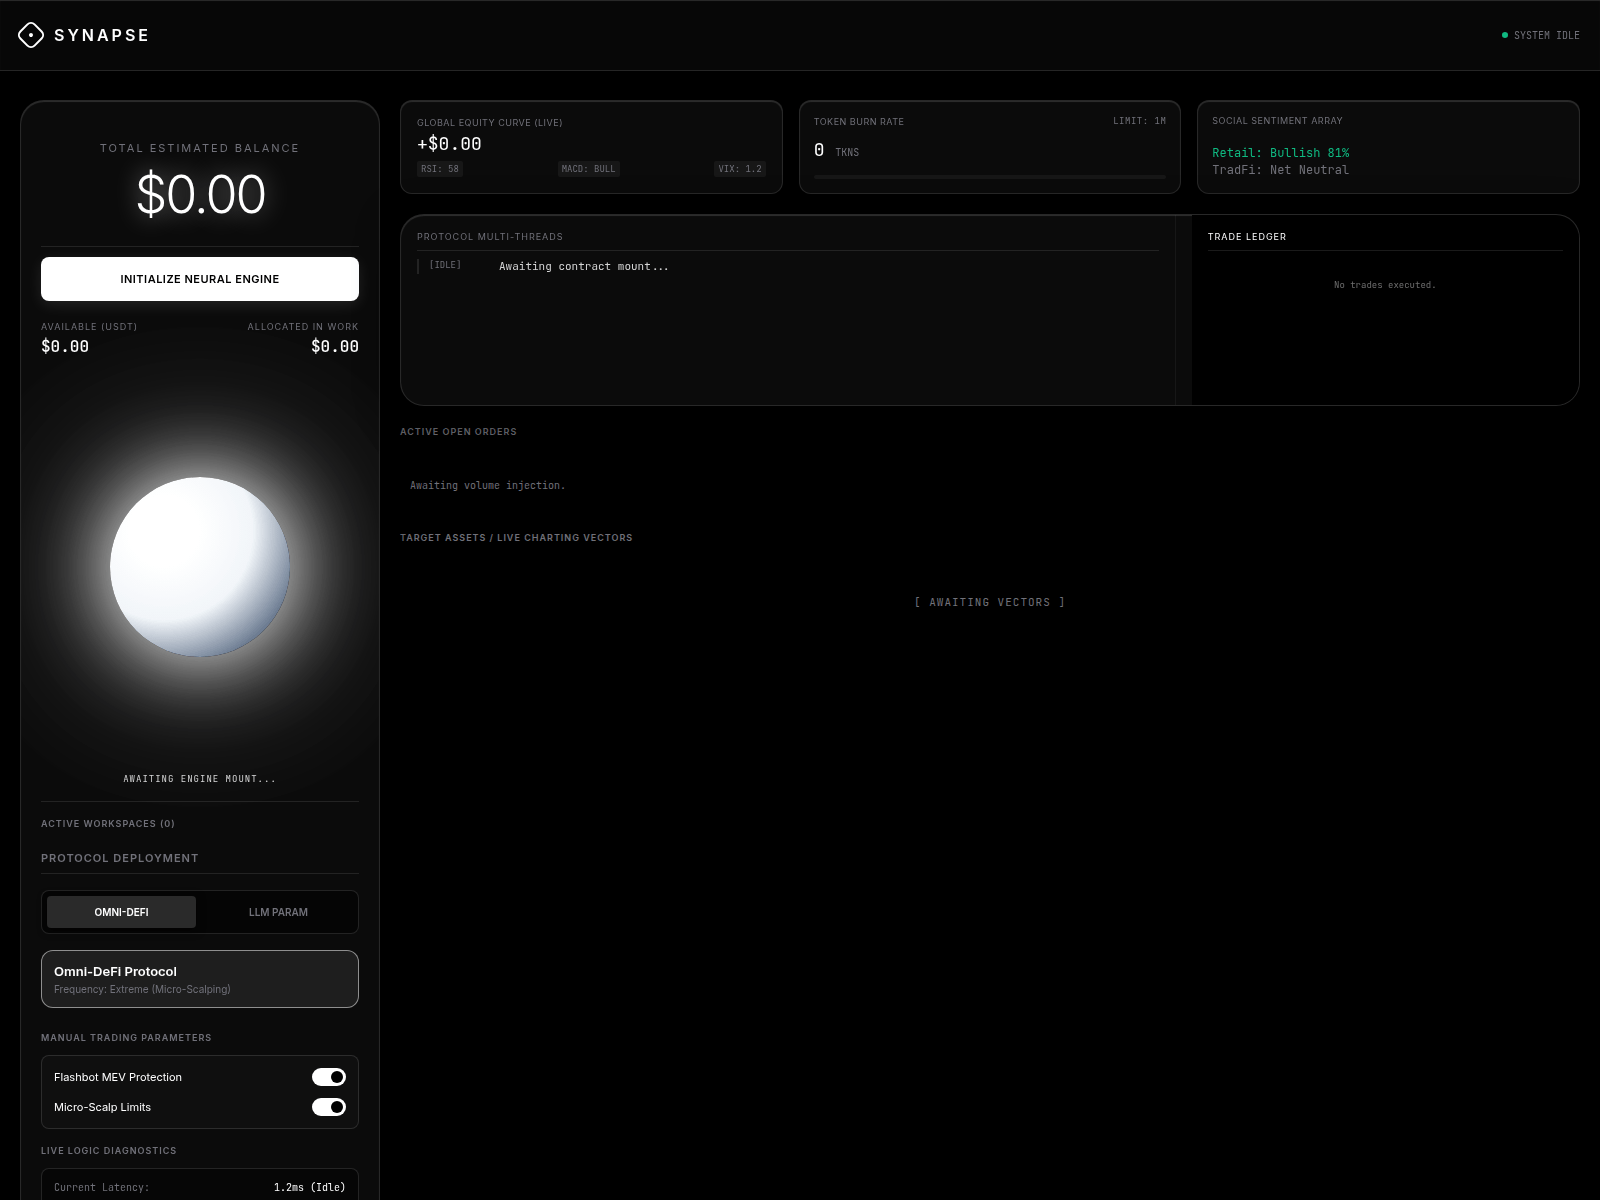
Task: Click the Trade Ledger panel heading
Action: [x=1247, y=237]
